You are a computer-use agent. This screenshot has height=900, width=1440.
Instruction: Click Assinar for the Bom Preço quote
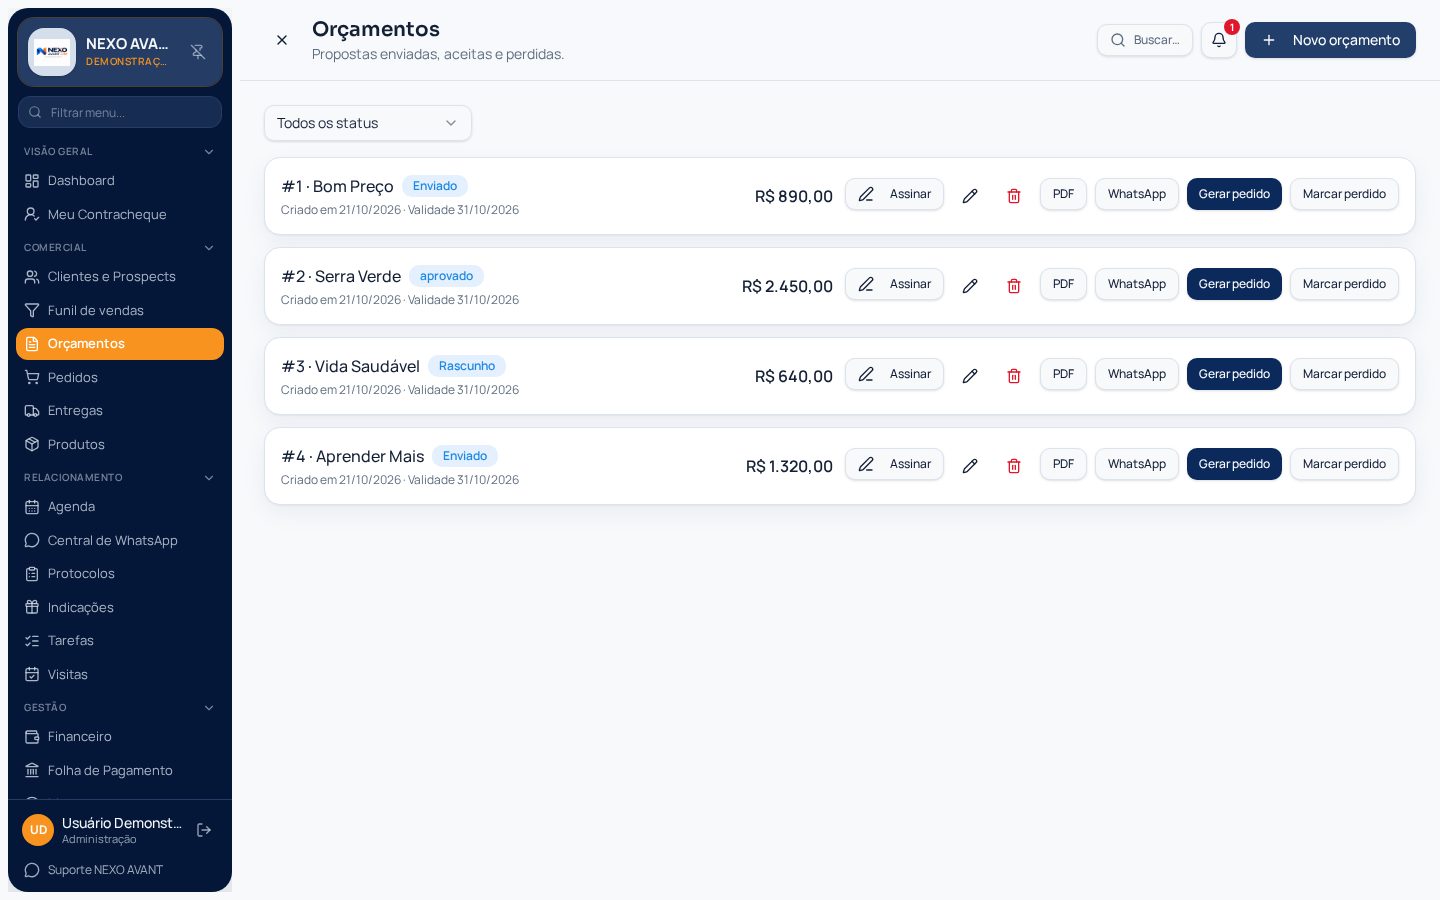pyautogui.click(x=894, y=194)
